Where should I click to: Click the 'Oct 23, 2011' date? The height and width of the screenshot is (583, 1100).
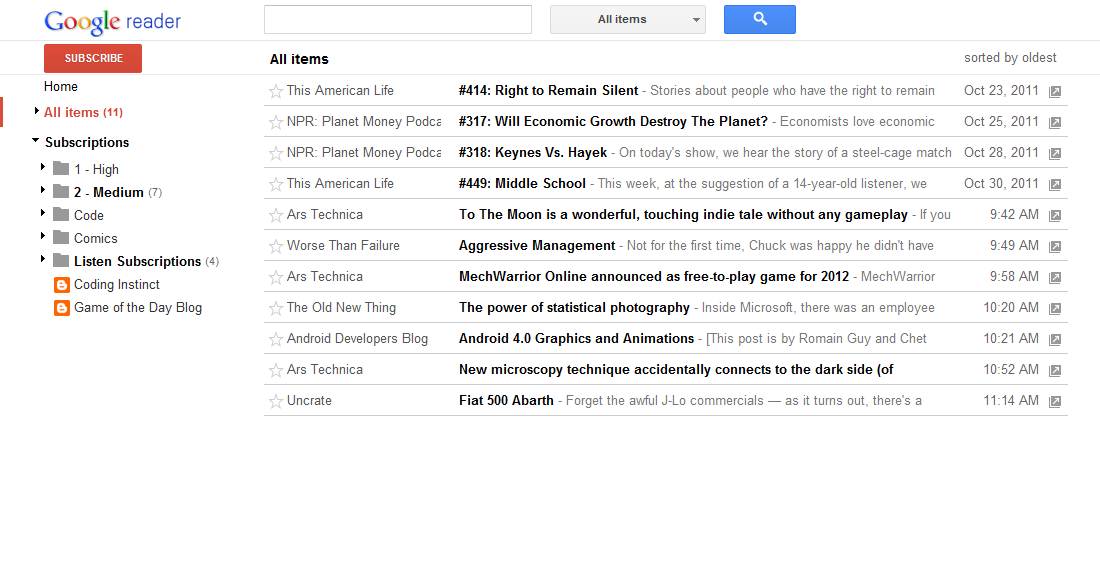pyautogui.click(x=1001, y=91)
